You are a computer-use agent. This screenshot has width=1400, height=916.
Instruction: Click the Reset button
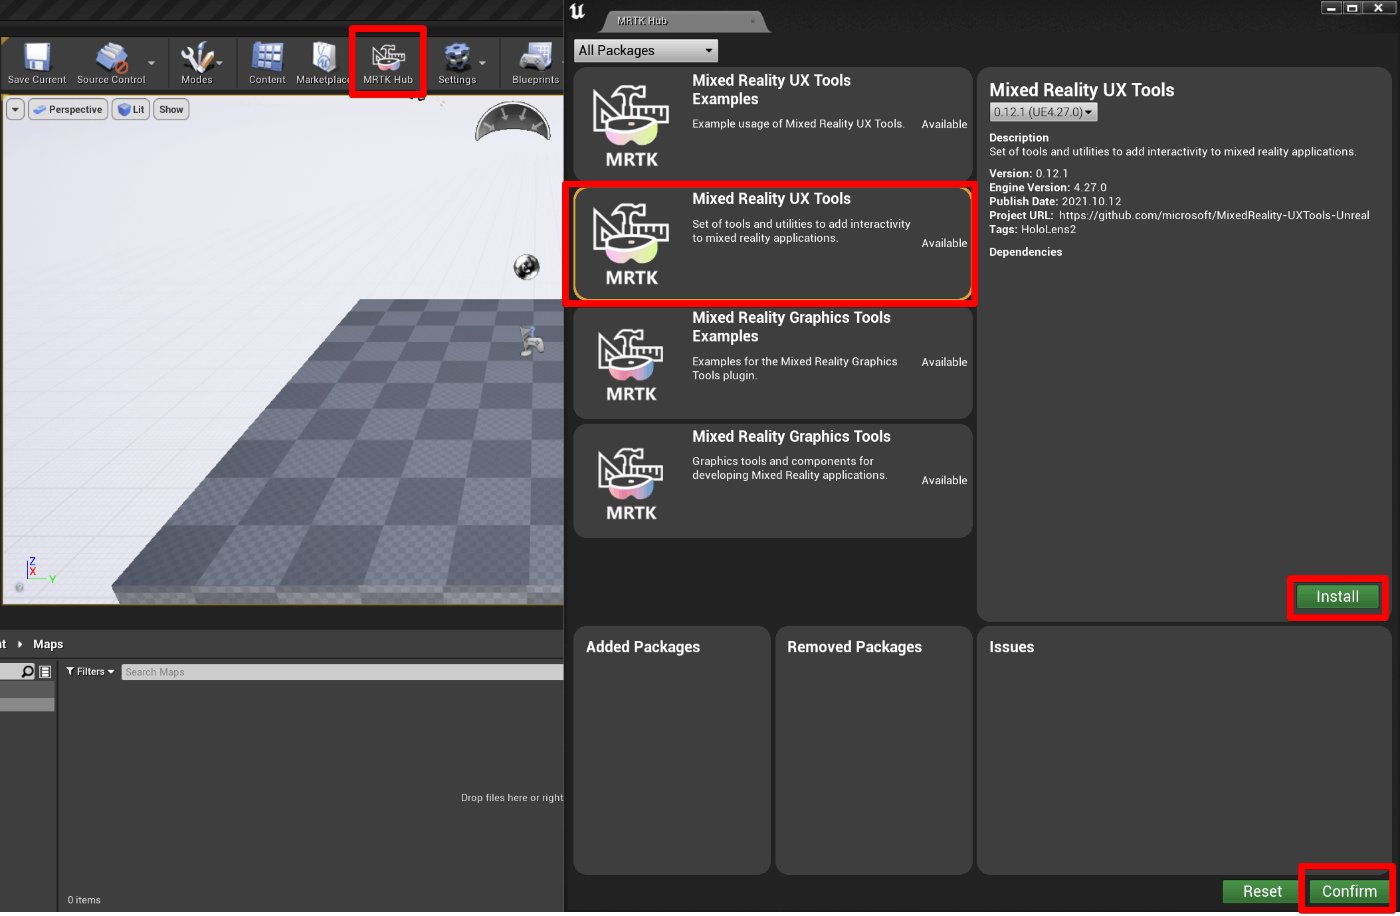[1262, 891]
